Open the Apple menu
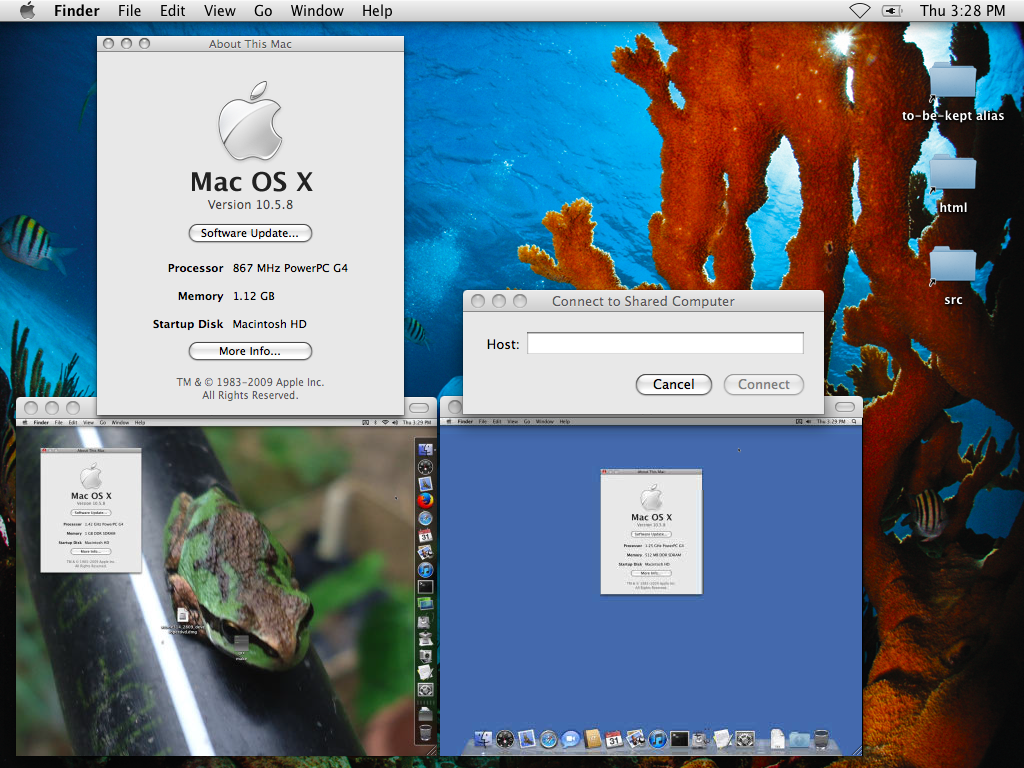Screen dimensions: 1024x768 coord(27,10)
